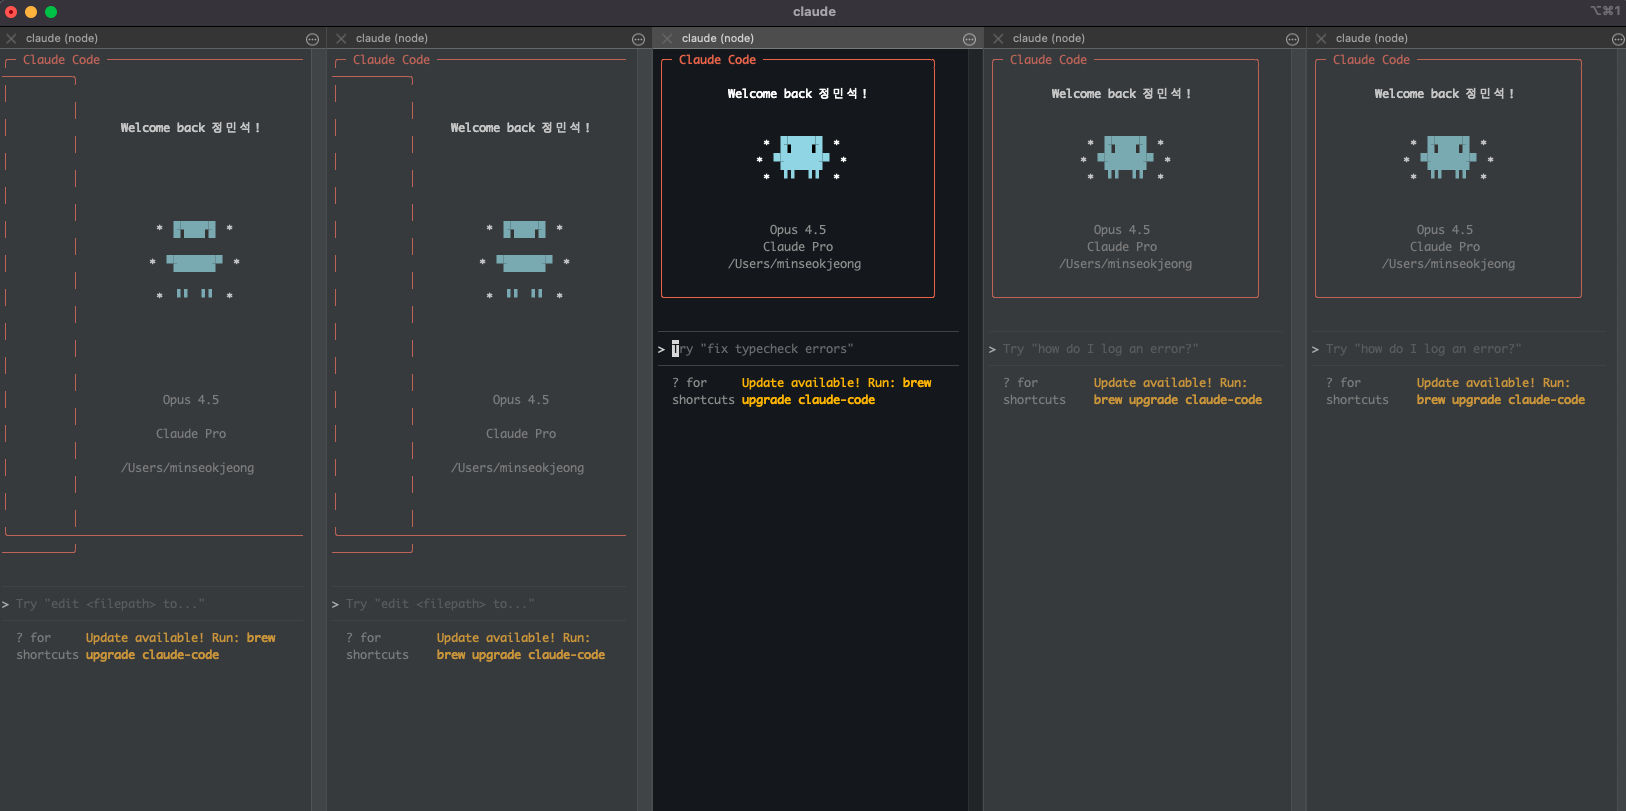Click 'Opus 4.5' model label in active pane
This screenshot has height=811, width=1626.
click(798, 230)
